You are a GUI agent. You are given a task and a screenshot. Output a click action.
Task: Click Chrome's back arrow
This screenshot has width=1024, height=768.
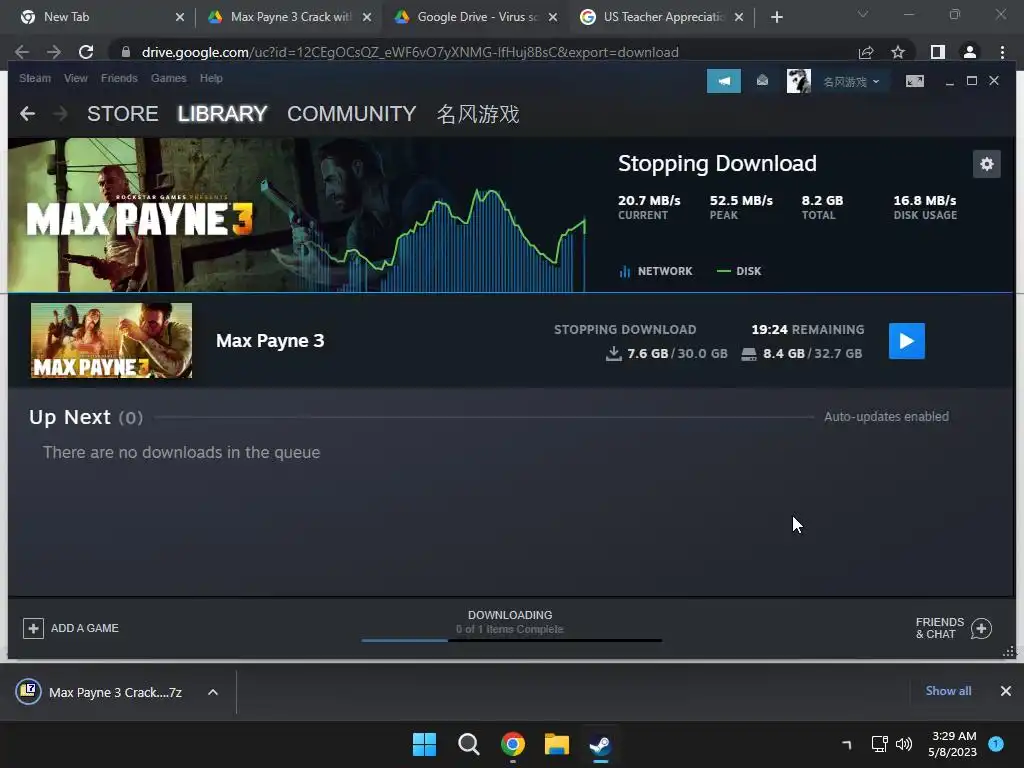pos(22,52)
